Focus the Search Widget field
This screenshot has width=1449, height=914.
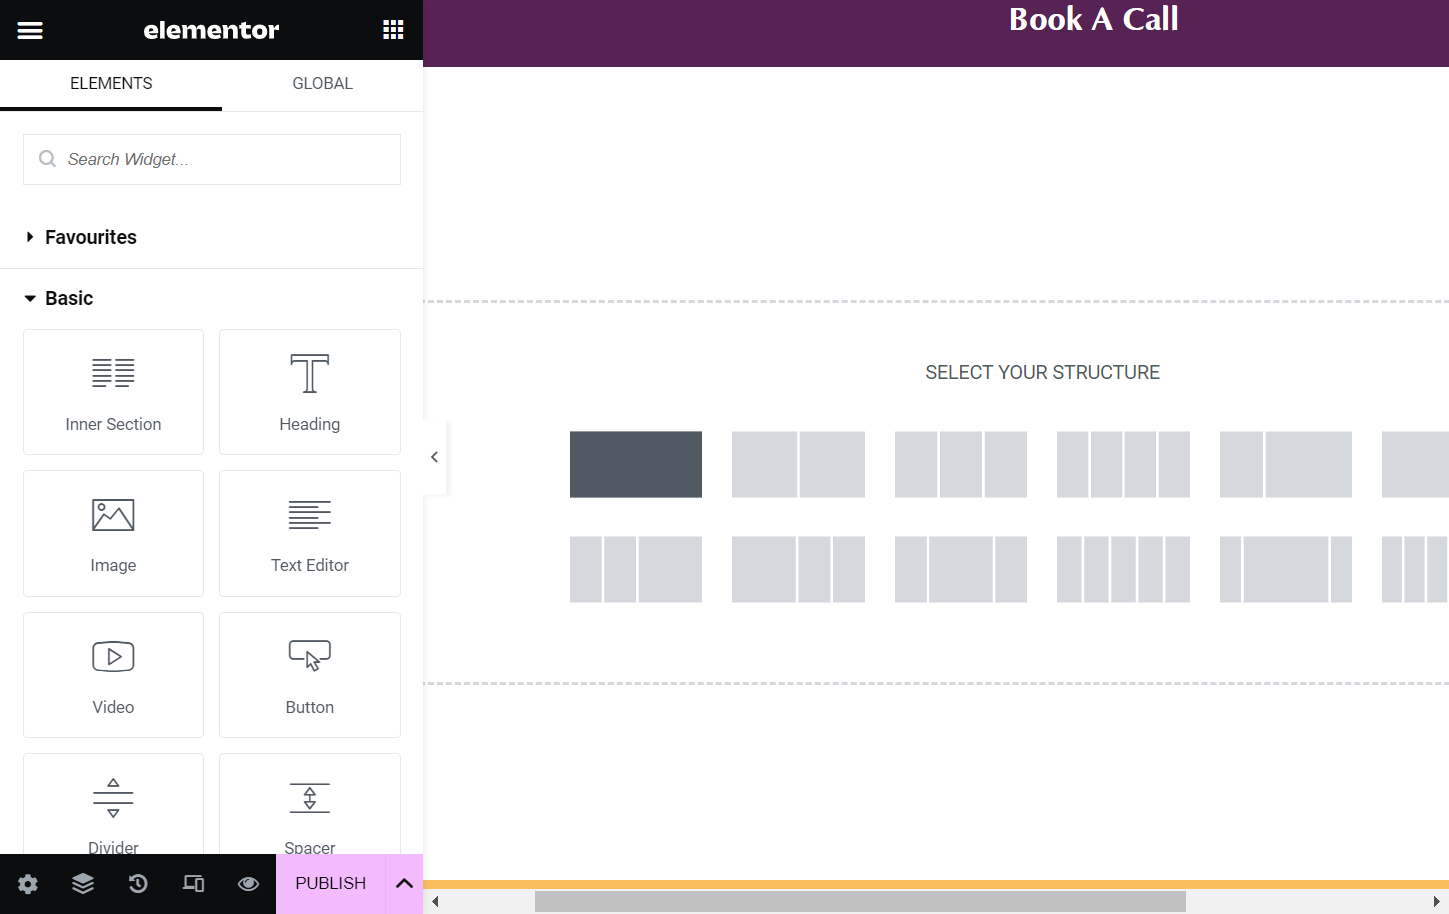tap(212, 159)
